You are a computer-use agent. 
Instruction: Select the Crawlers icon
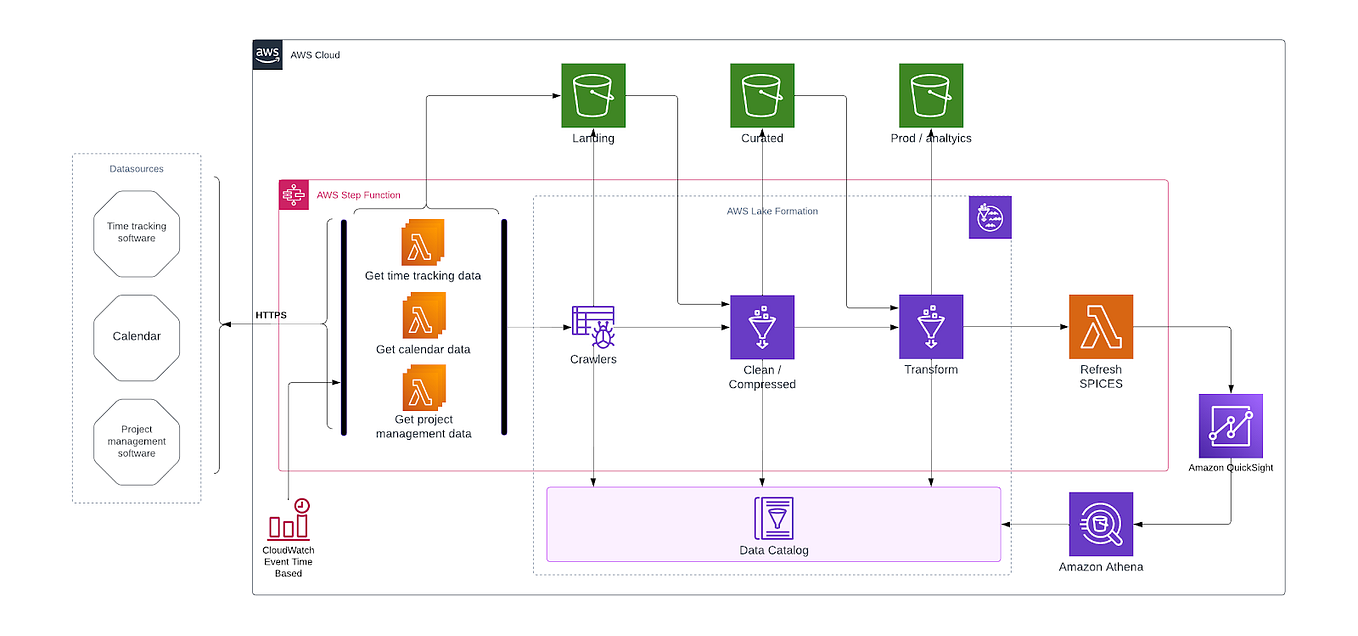tap(592, 327)
